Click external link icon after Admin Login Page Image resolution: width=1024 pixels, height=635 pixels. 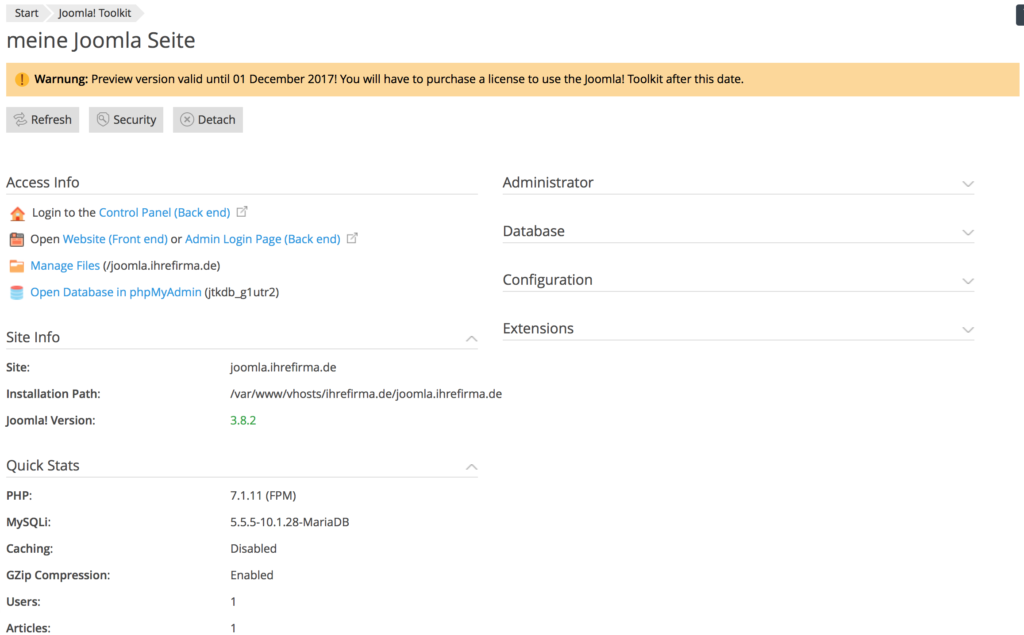(352, 239)
